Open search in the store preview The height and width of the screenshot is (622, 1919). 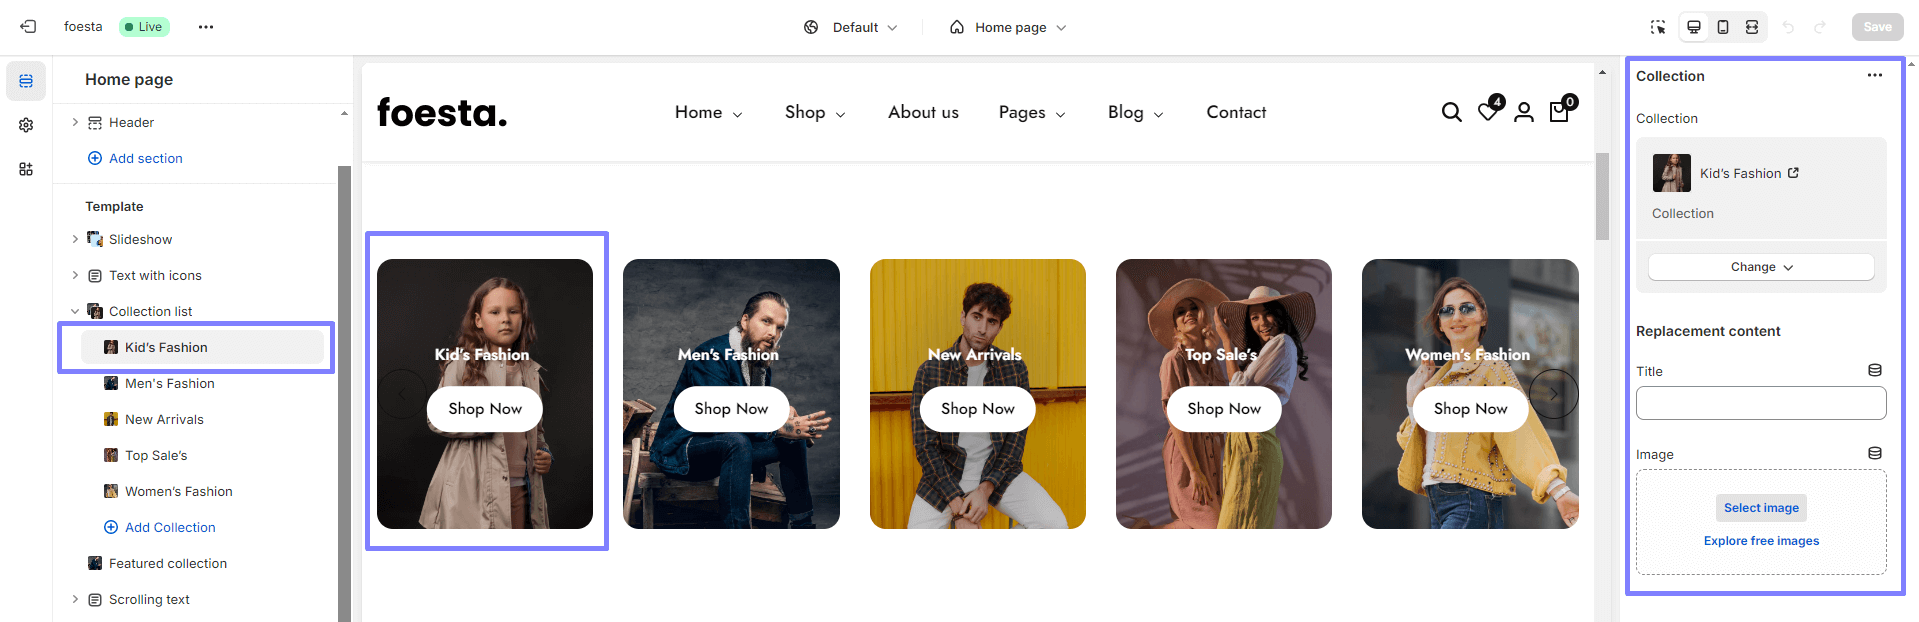point(1451,112)
